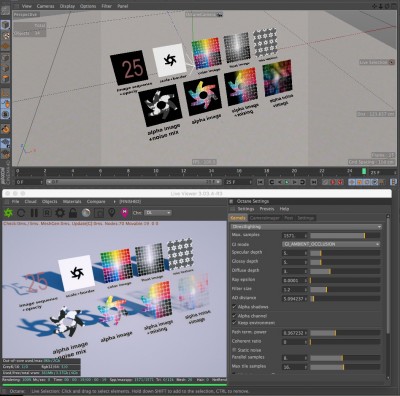Select the focus picker pin icon

[112, 213]
